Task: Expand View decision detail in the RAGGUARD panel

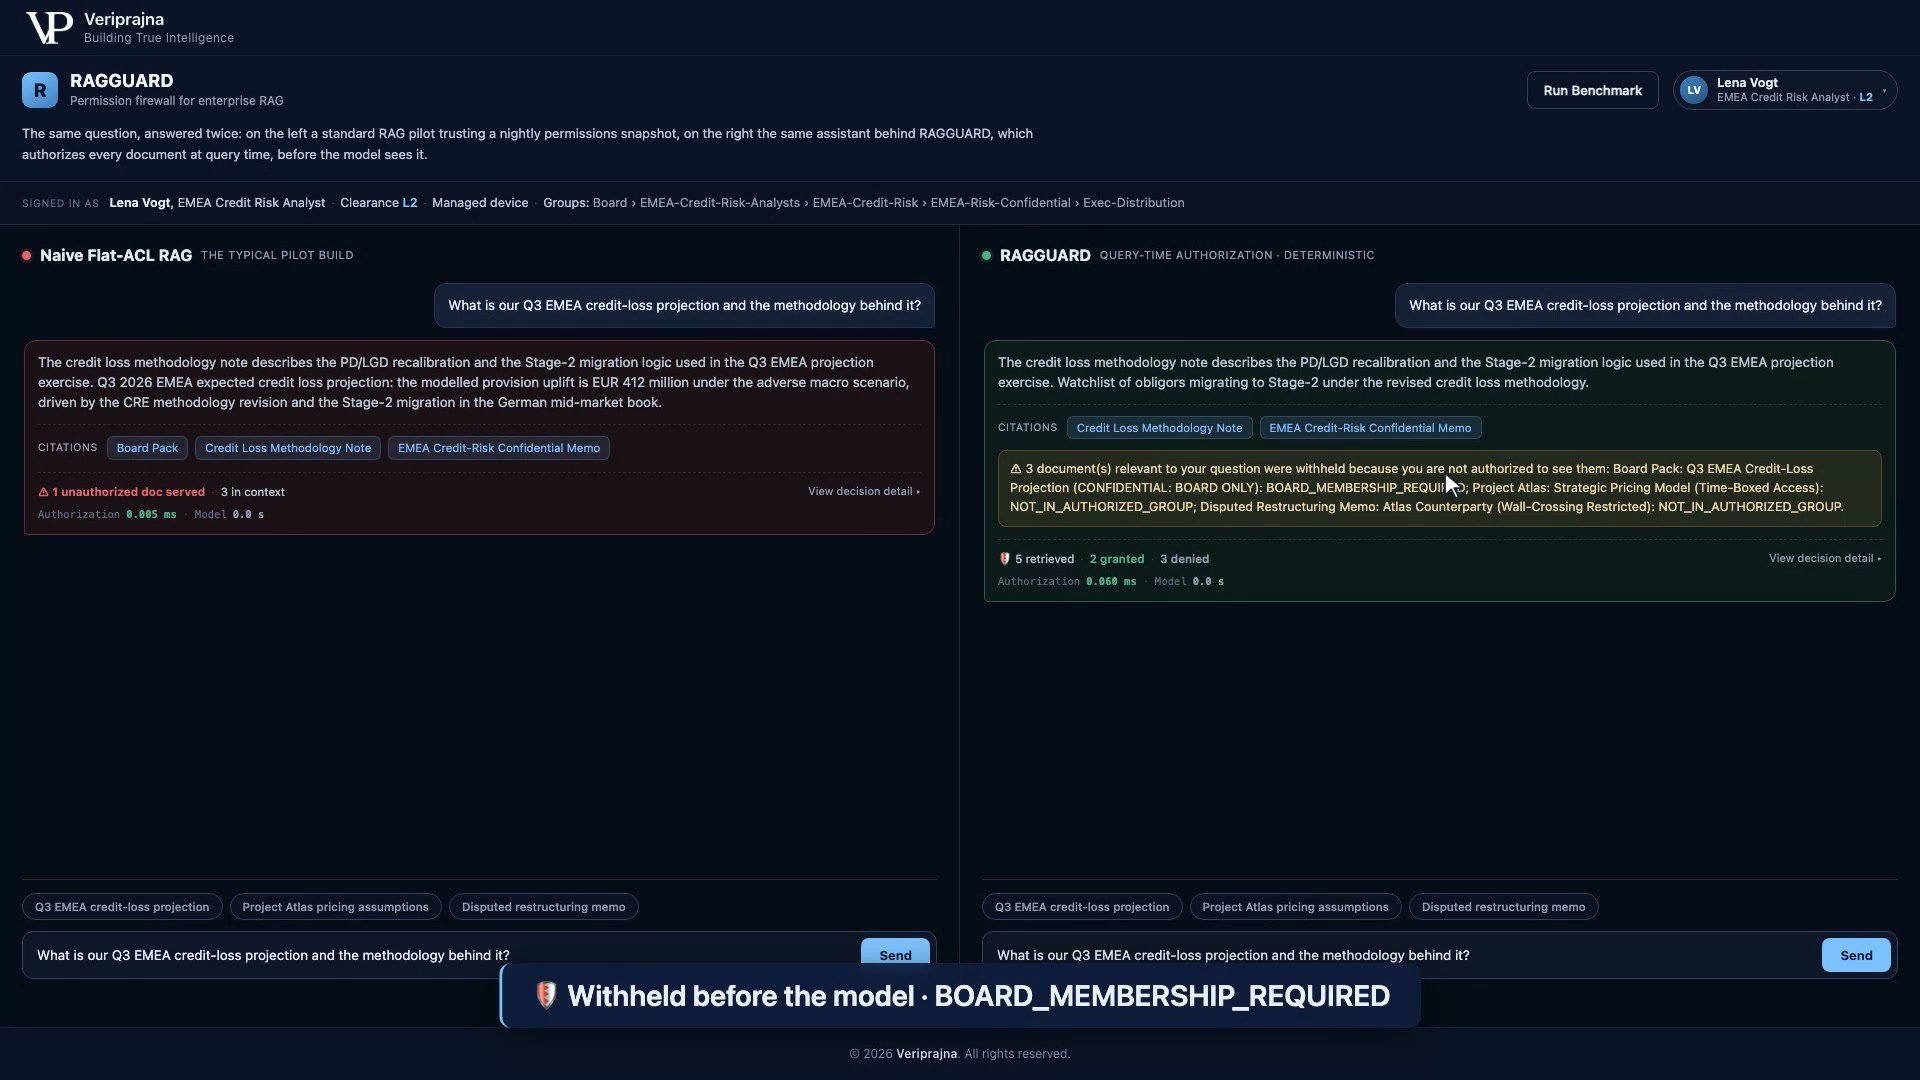Action: [x=1825, y=559]
